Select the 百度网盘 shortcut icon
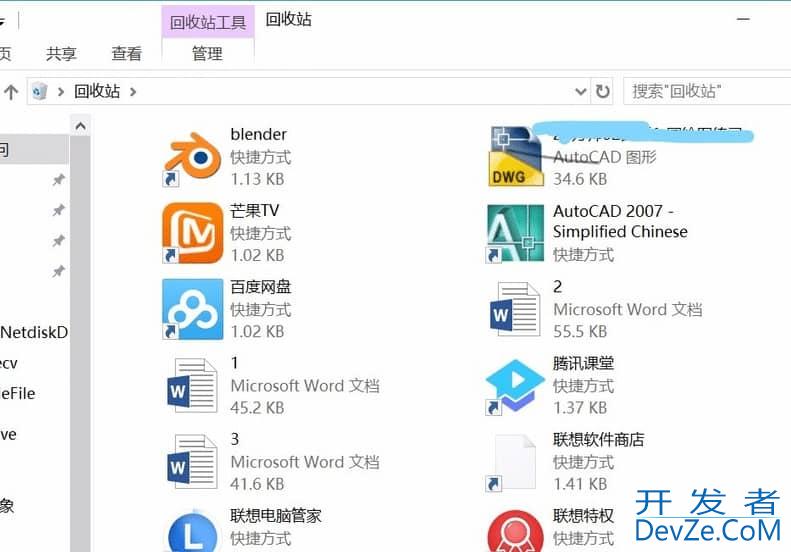Screen dimensions: 791x552 pos(192,309)
